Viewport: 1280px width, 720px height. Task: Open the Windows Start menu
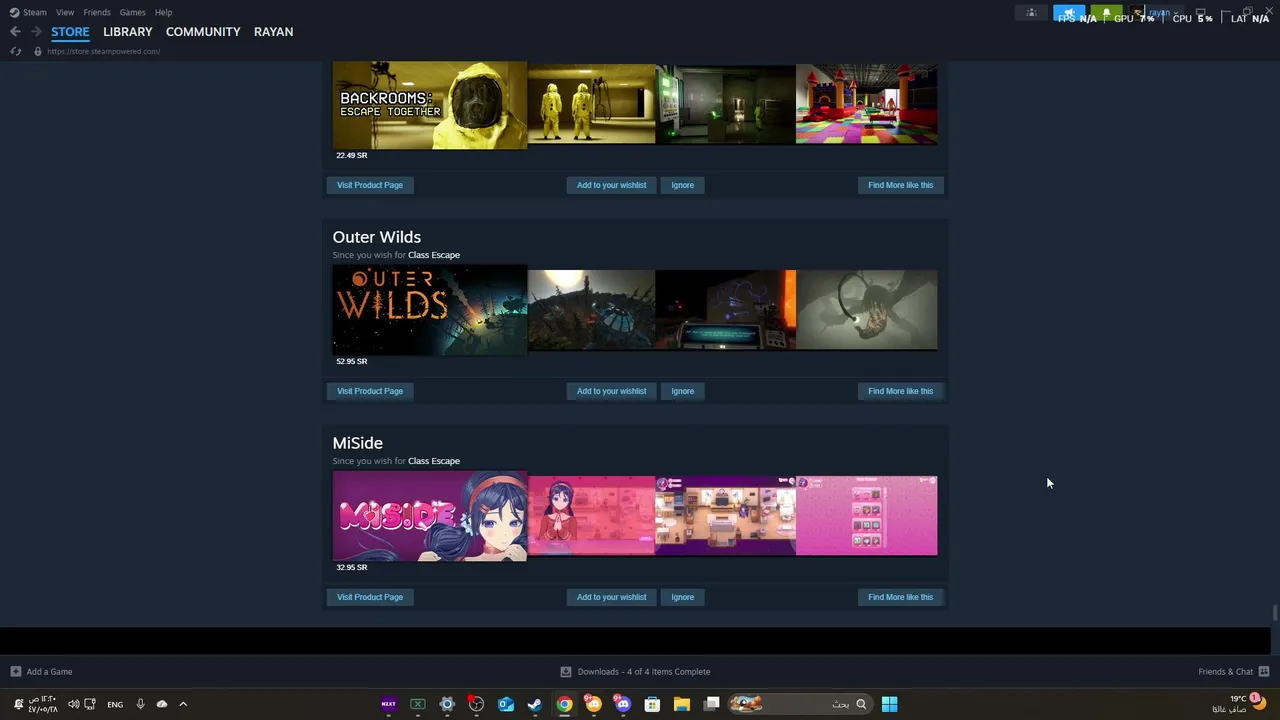click(x=889, y=704)
